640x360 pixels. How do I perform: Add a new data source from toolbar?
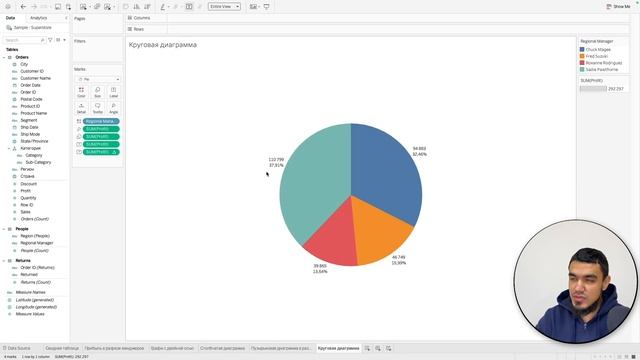(68, 7)
